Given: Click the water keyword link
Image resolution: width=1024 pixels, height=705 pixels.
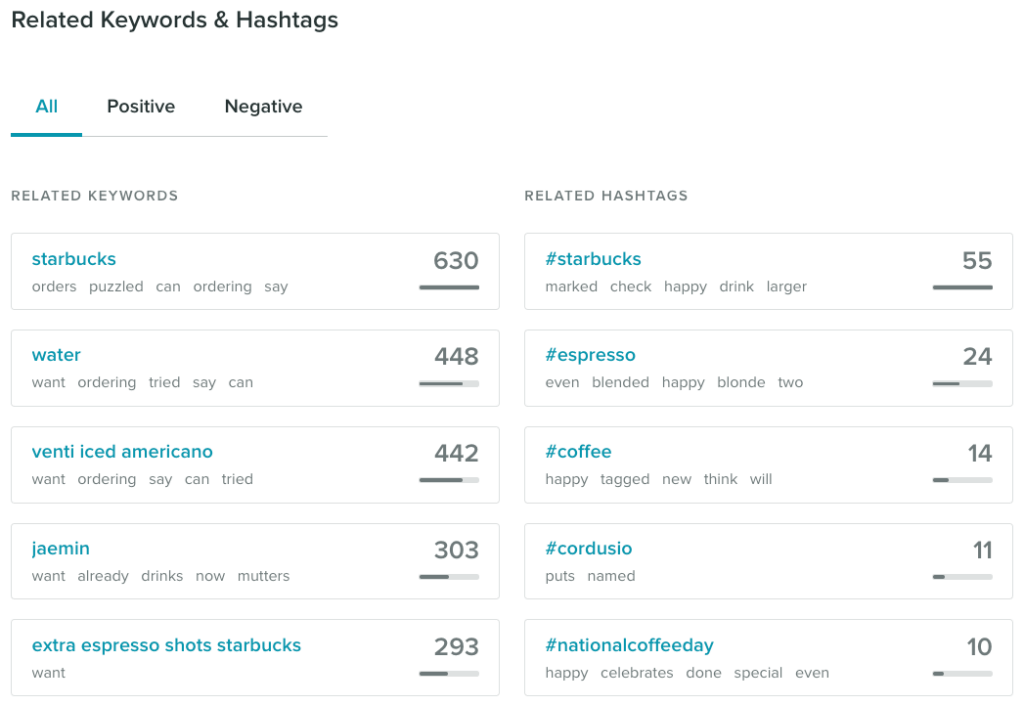Looking at the screenshot, I should pyautogui.click(x=56, y=355).
